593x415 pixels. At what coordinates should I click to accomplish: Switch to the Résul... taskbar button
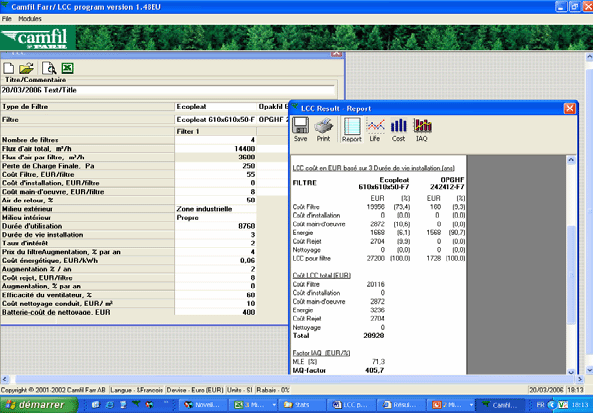tap(401, 405)
